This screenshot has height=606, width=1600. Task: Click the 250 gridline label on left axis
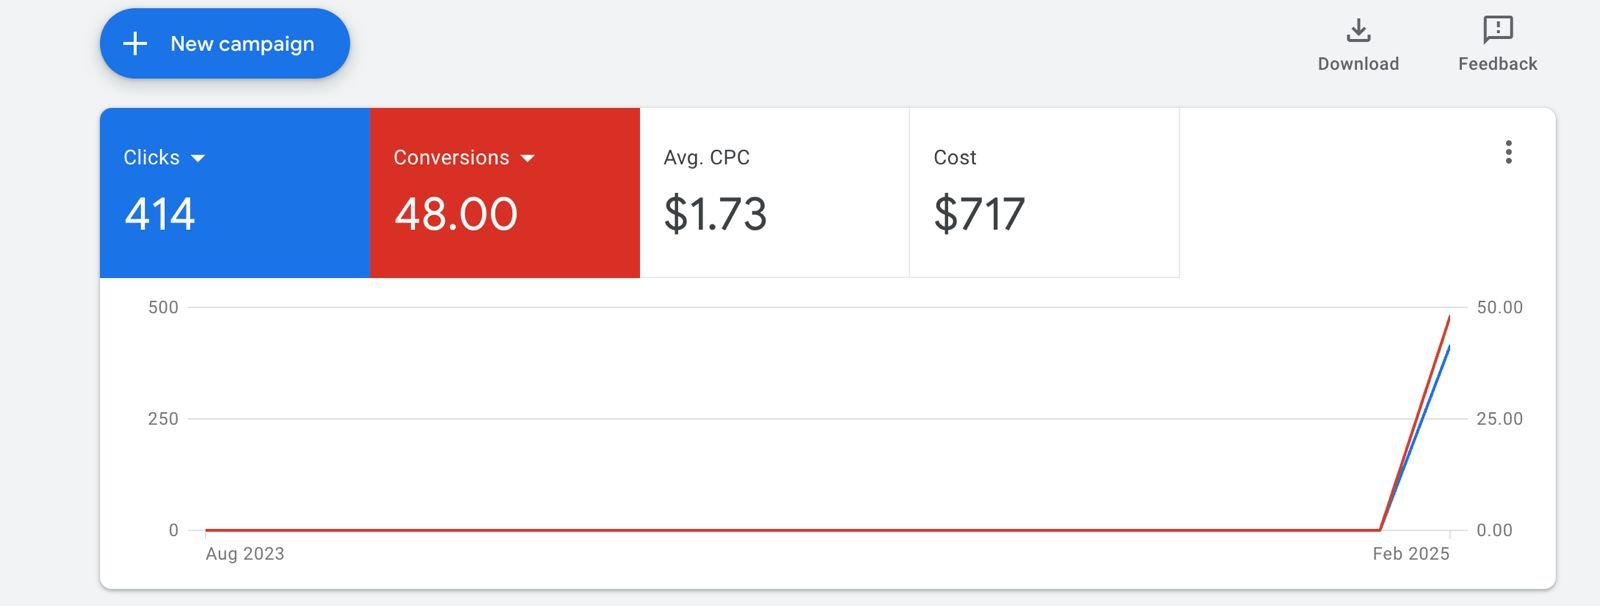(x=163, y=419)
